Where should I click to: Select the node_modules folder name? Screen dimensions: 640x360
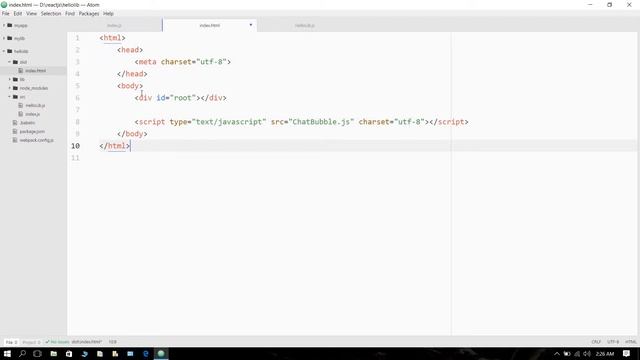pos(34,88)
